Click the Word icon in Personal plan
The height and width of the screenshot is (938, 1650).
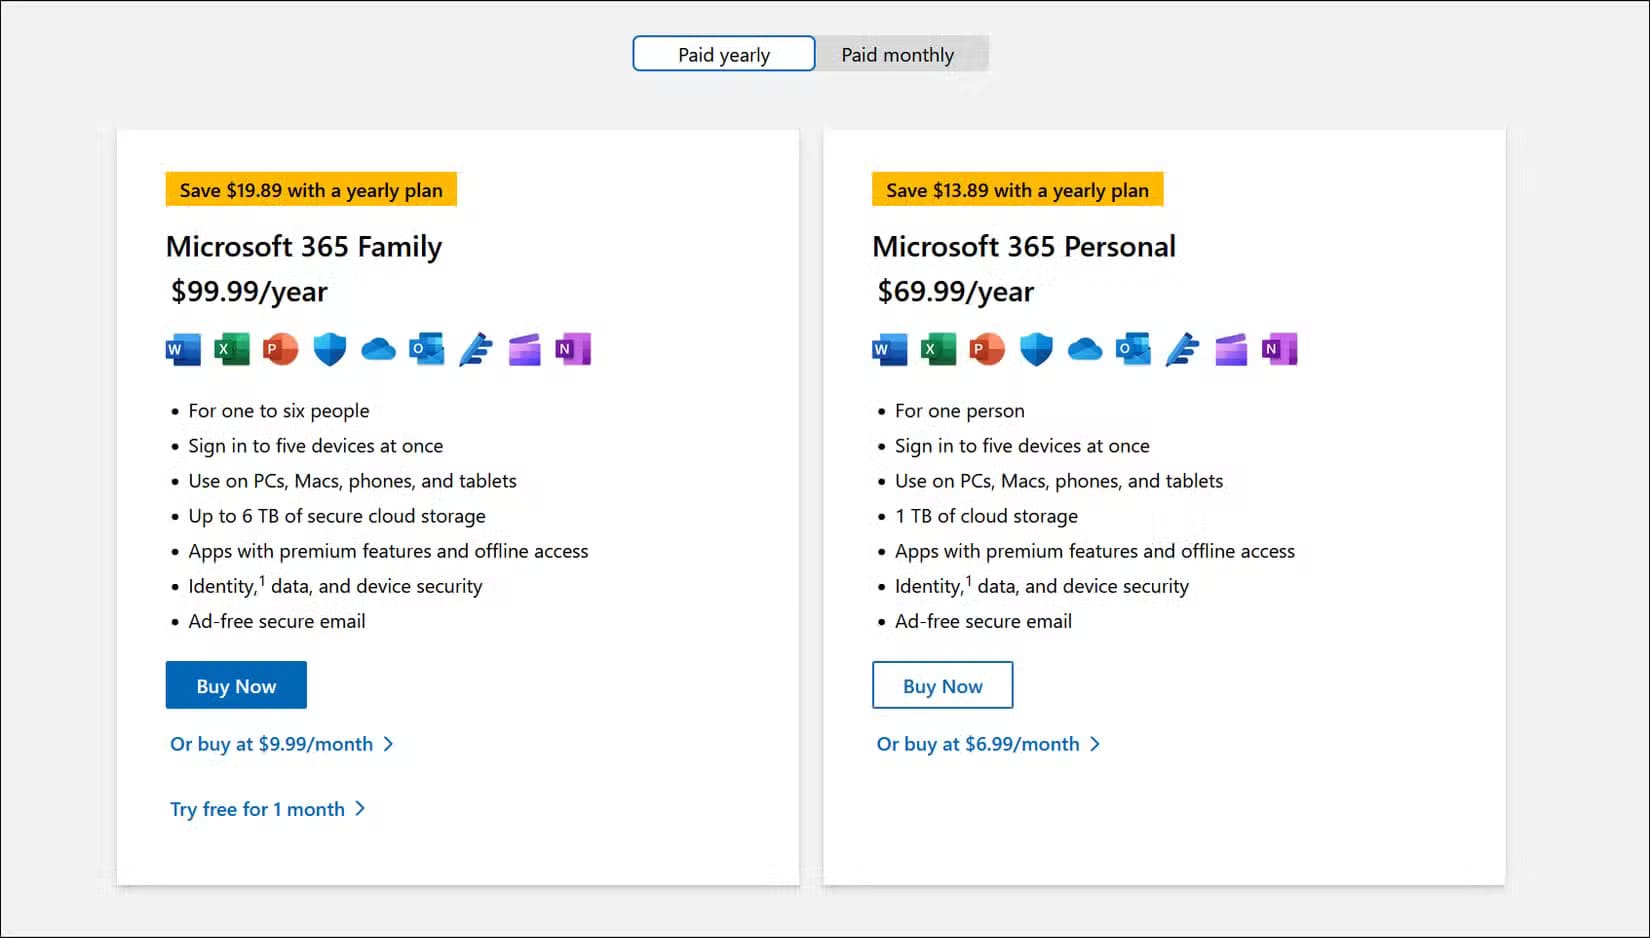click(x=890, y=349)
